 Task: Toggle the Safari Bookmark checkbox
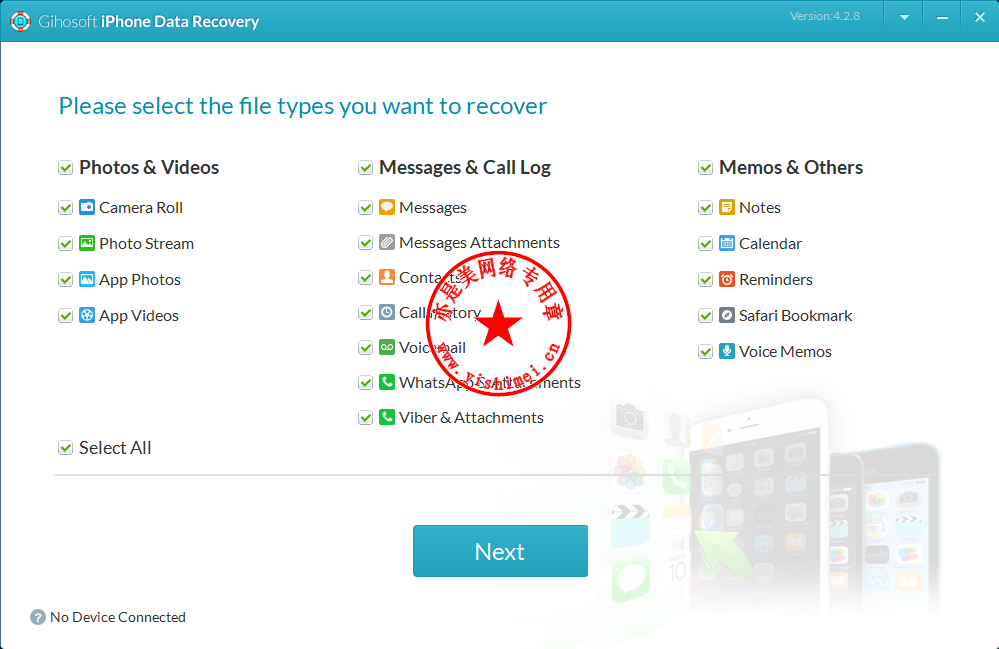coord(705,316)
